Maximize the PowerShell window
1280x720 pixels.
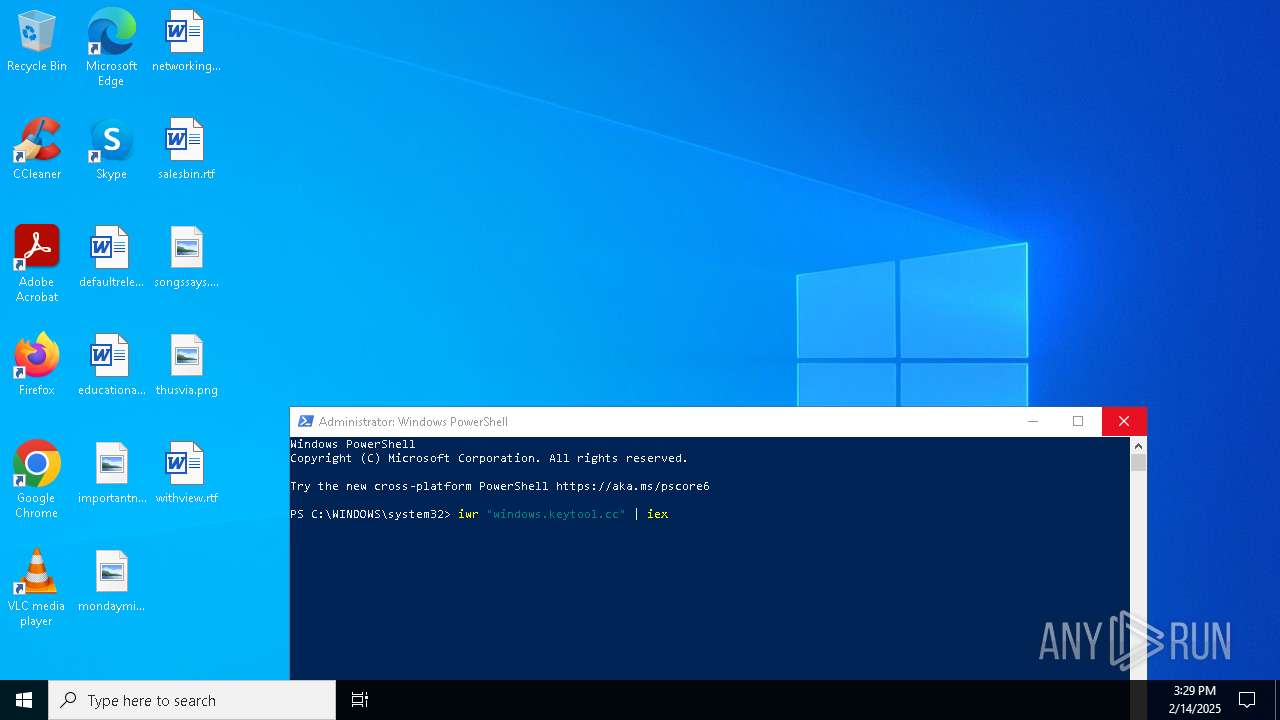(1078, 421)
